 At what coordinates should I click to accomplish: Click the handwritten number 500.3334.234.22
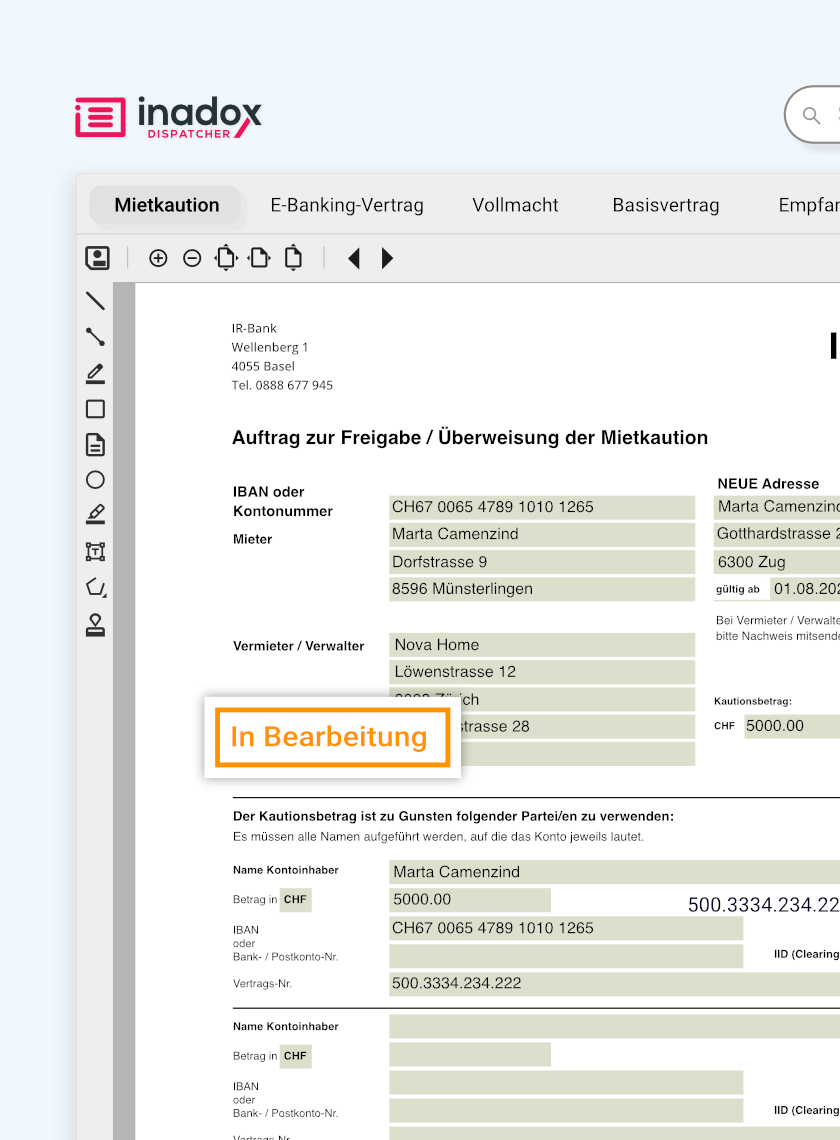tap(764, 904)
